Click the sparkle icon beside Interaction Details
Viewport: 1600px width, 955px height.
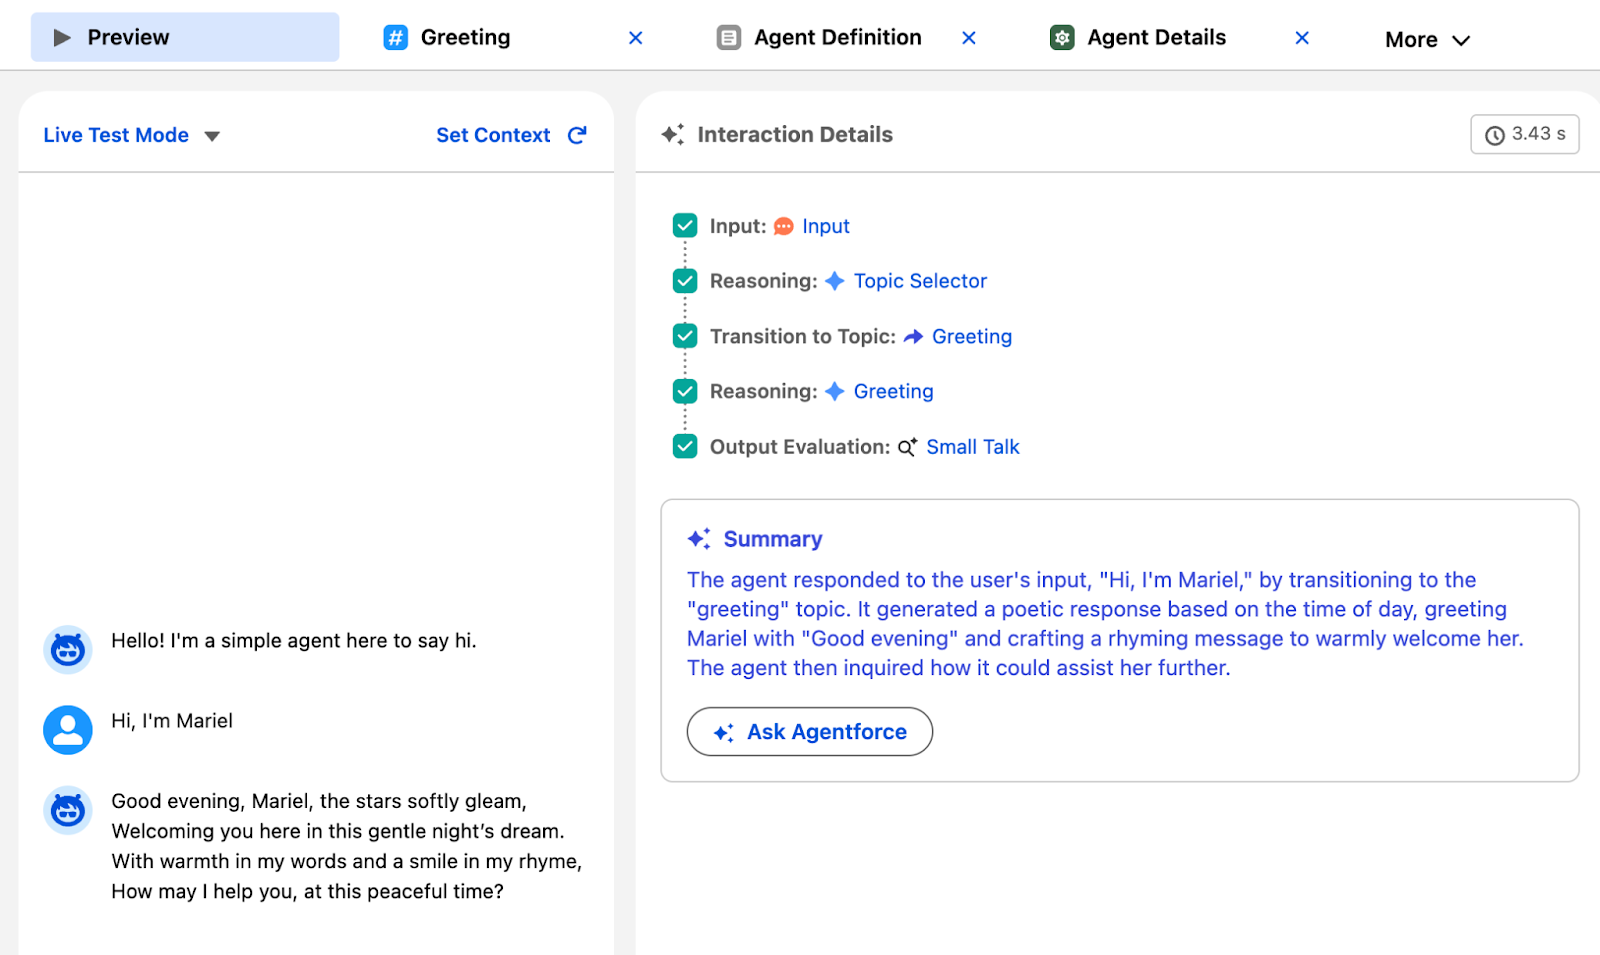pyautogui.click(x=673, y=134)
